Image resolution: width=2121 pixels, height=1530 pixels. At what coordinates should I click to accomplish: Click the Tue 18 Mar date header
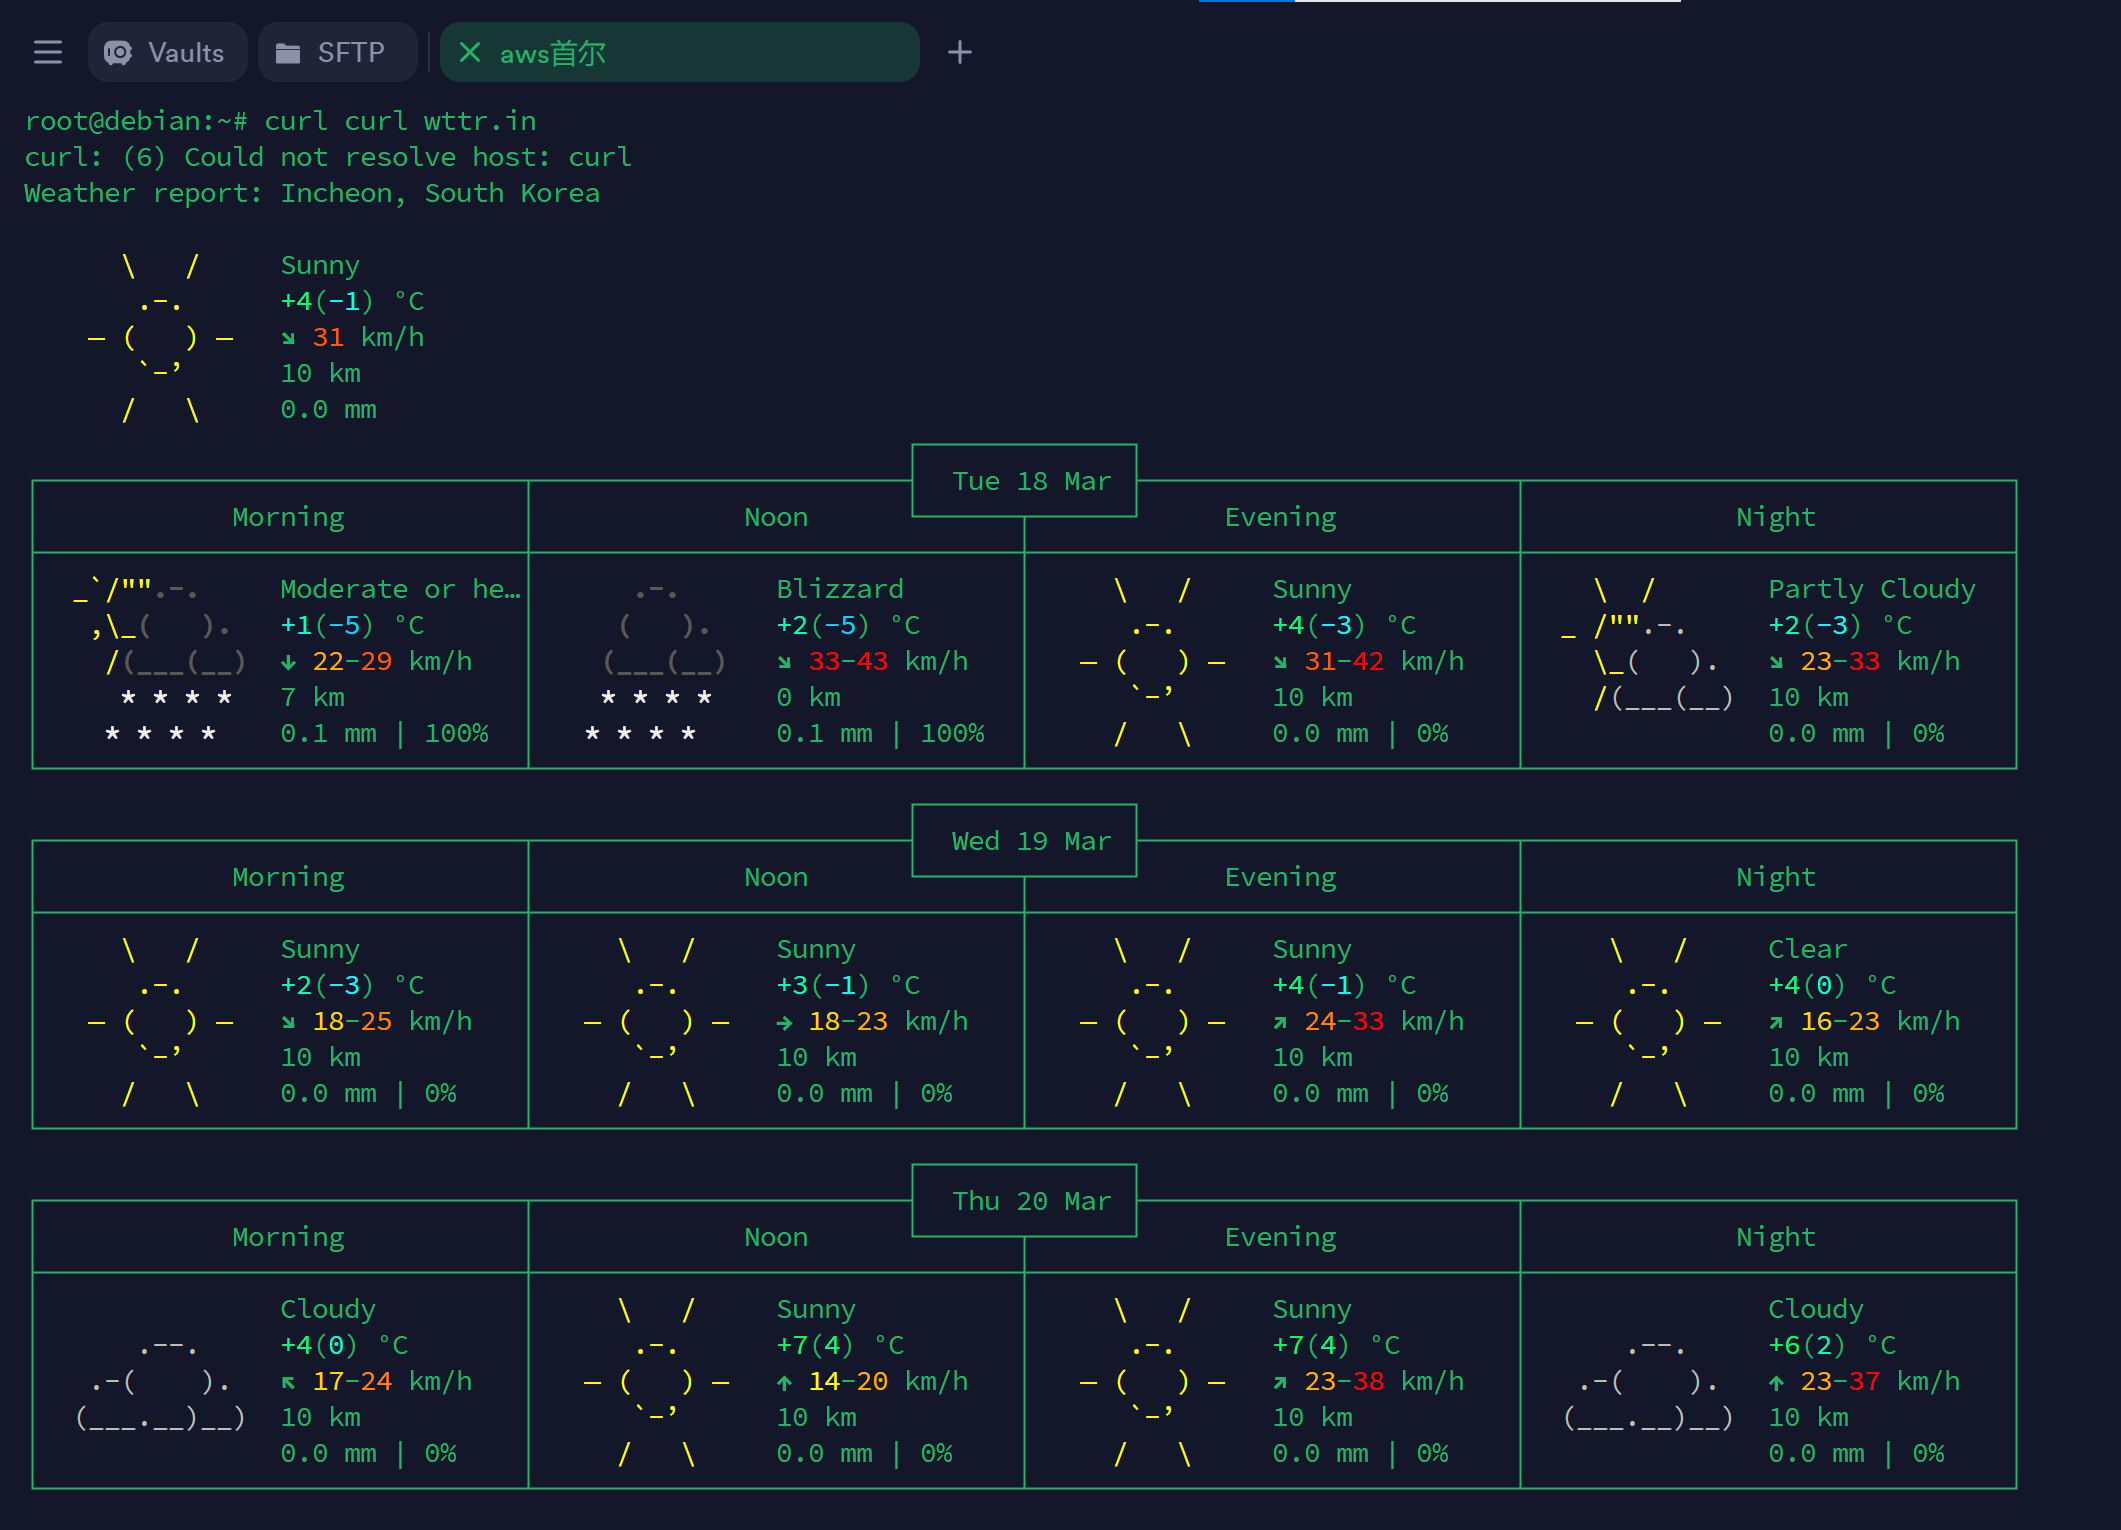[1031, 481]
